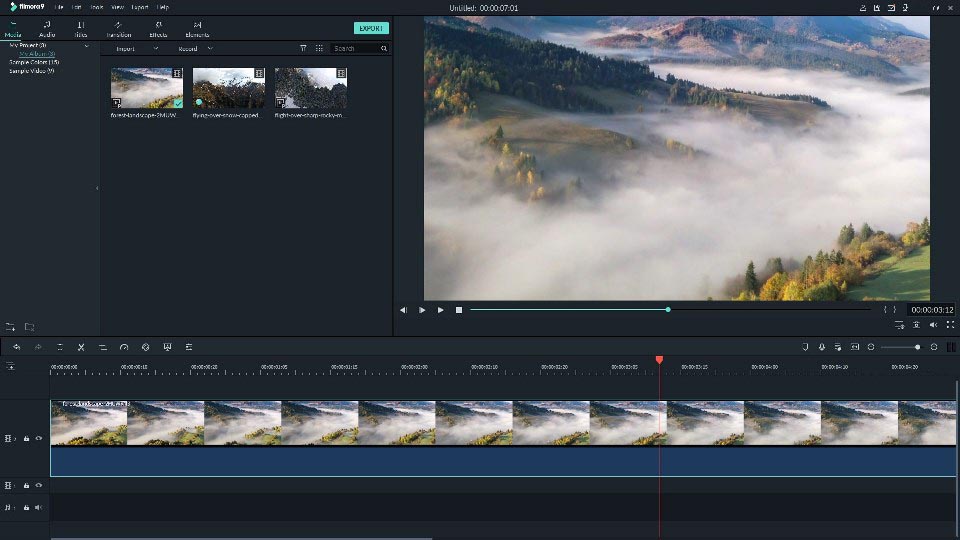
Task: Open the Edit menu
Action: pyautogui.click(x=77, y=7)
